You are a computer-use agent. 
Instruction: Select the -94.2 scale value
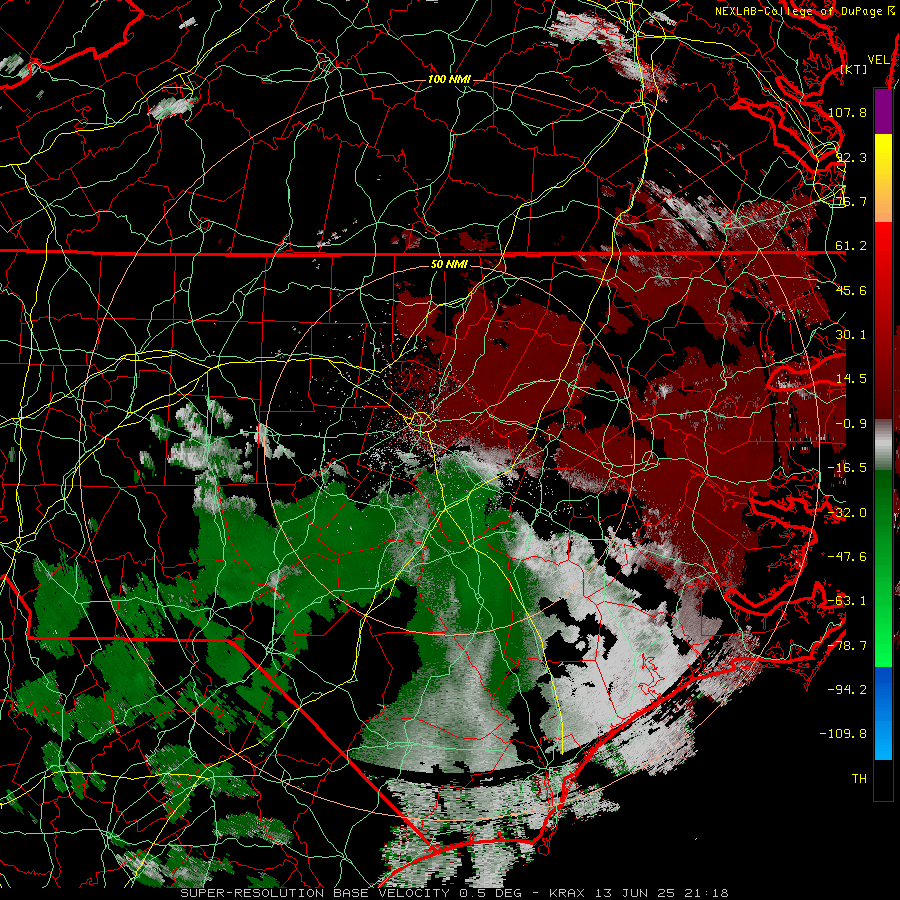click(847, 690)
